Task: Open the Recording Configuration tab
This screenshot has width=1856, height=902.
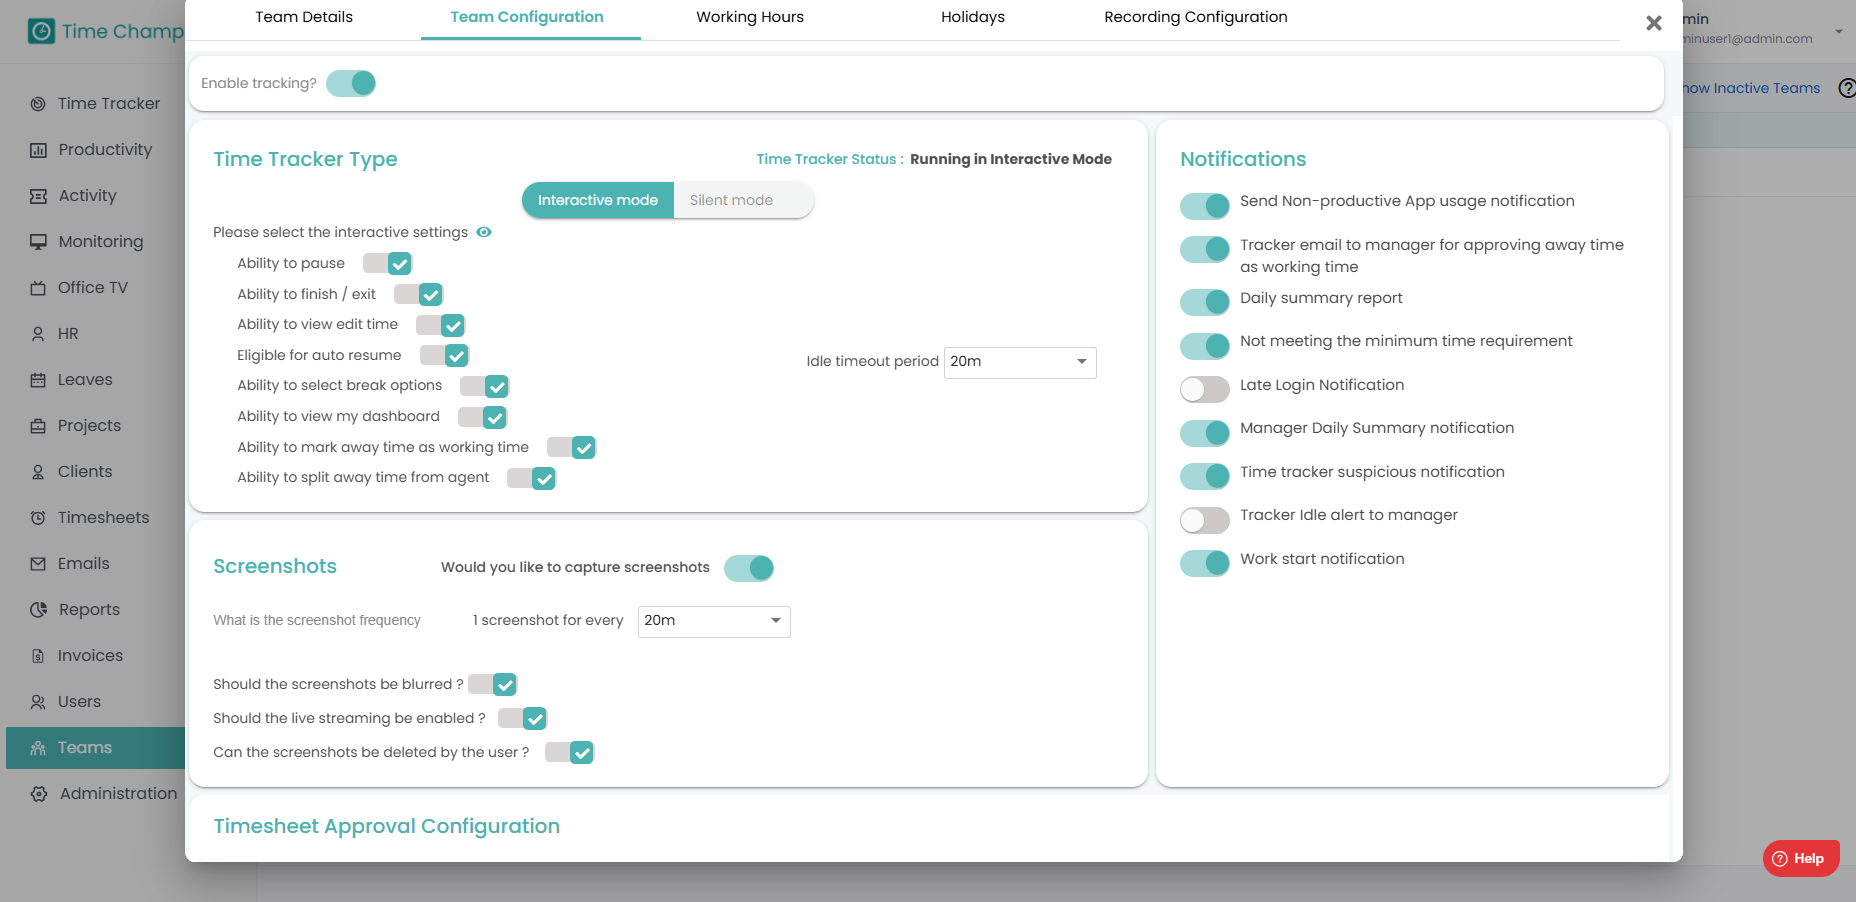Action: click(x=1196, y=17)
